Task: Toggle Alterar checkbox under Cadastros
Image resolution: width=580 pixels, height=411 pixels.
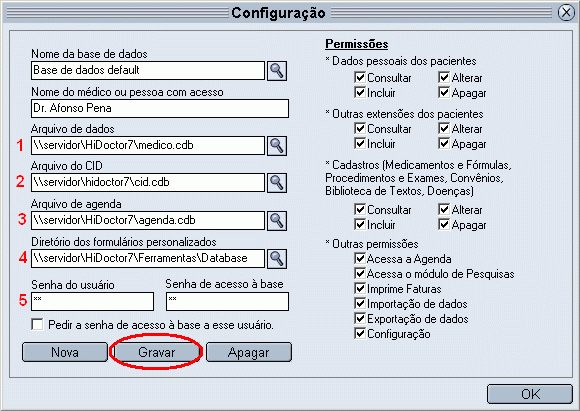Action: (x=444, y=210)
